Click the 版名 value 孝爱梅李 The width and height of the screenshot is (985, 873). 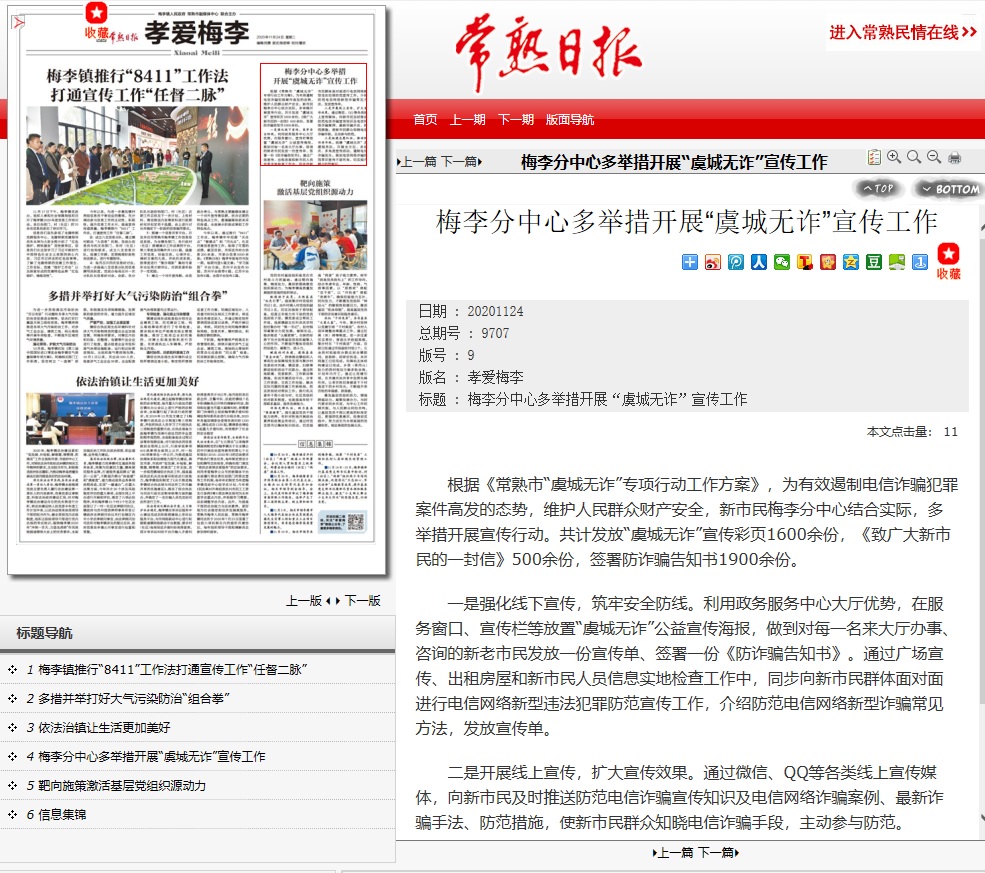point(495,377)
